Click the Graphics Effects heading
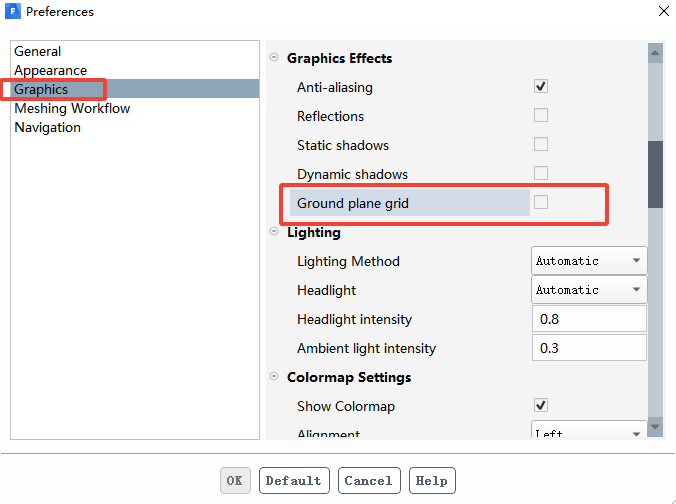 tap(339, 58)
